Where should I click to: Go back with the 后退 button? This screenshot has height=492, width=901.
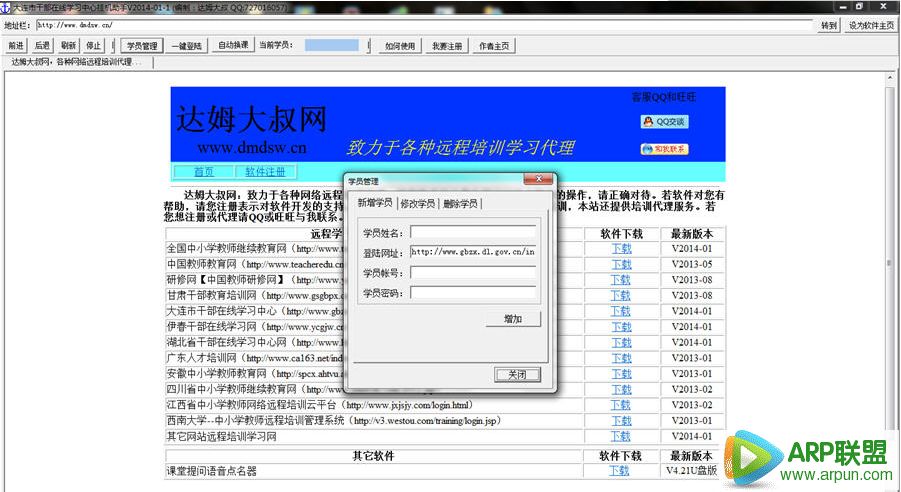[x=42, y=45]
